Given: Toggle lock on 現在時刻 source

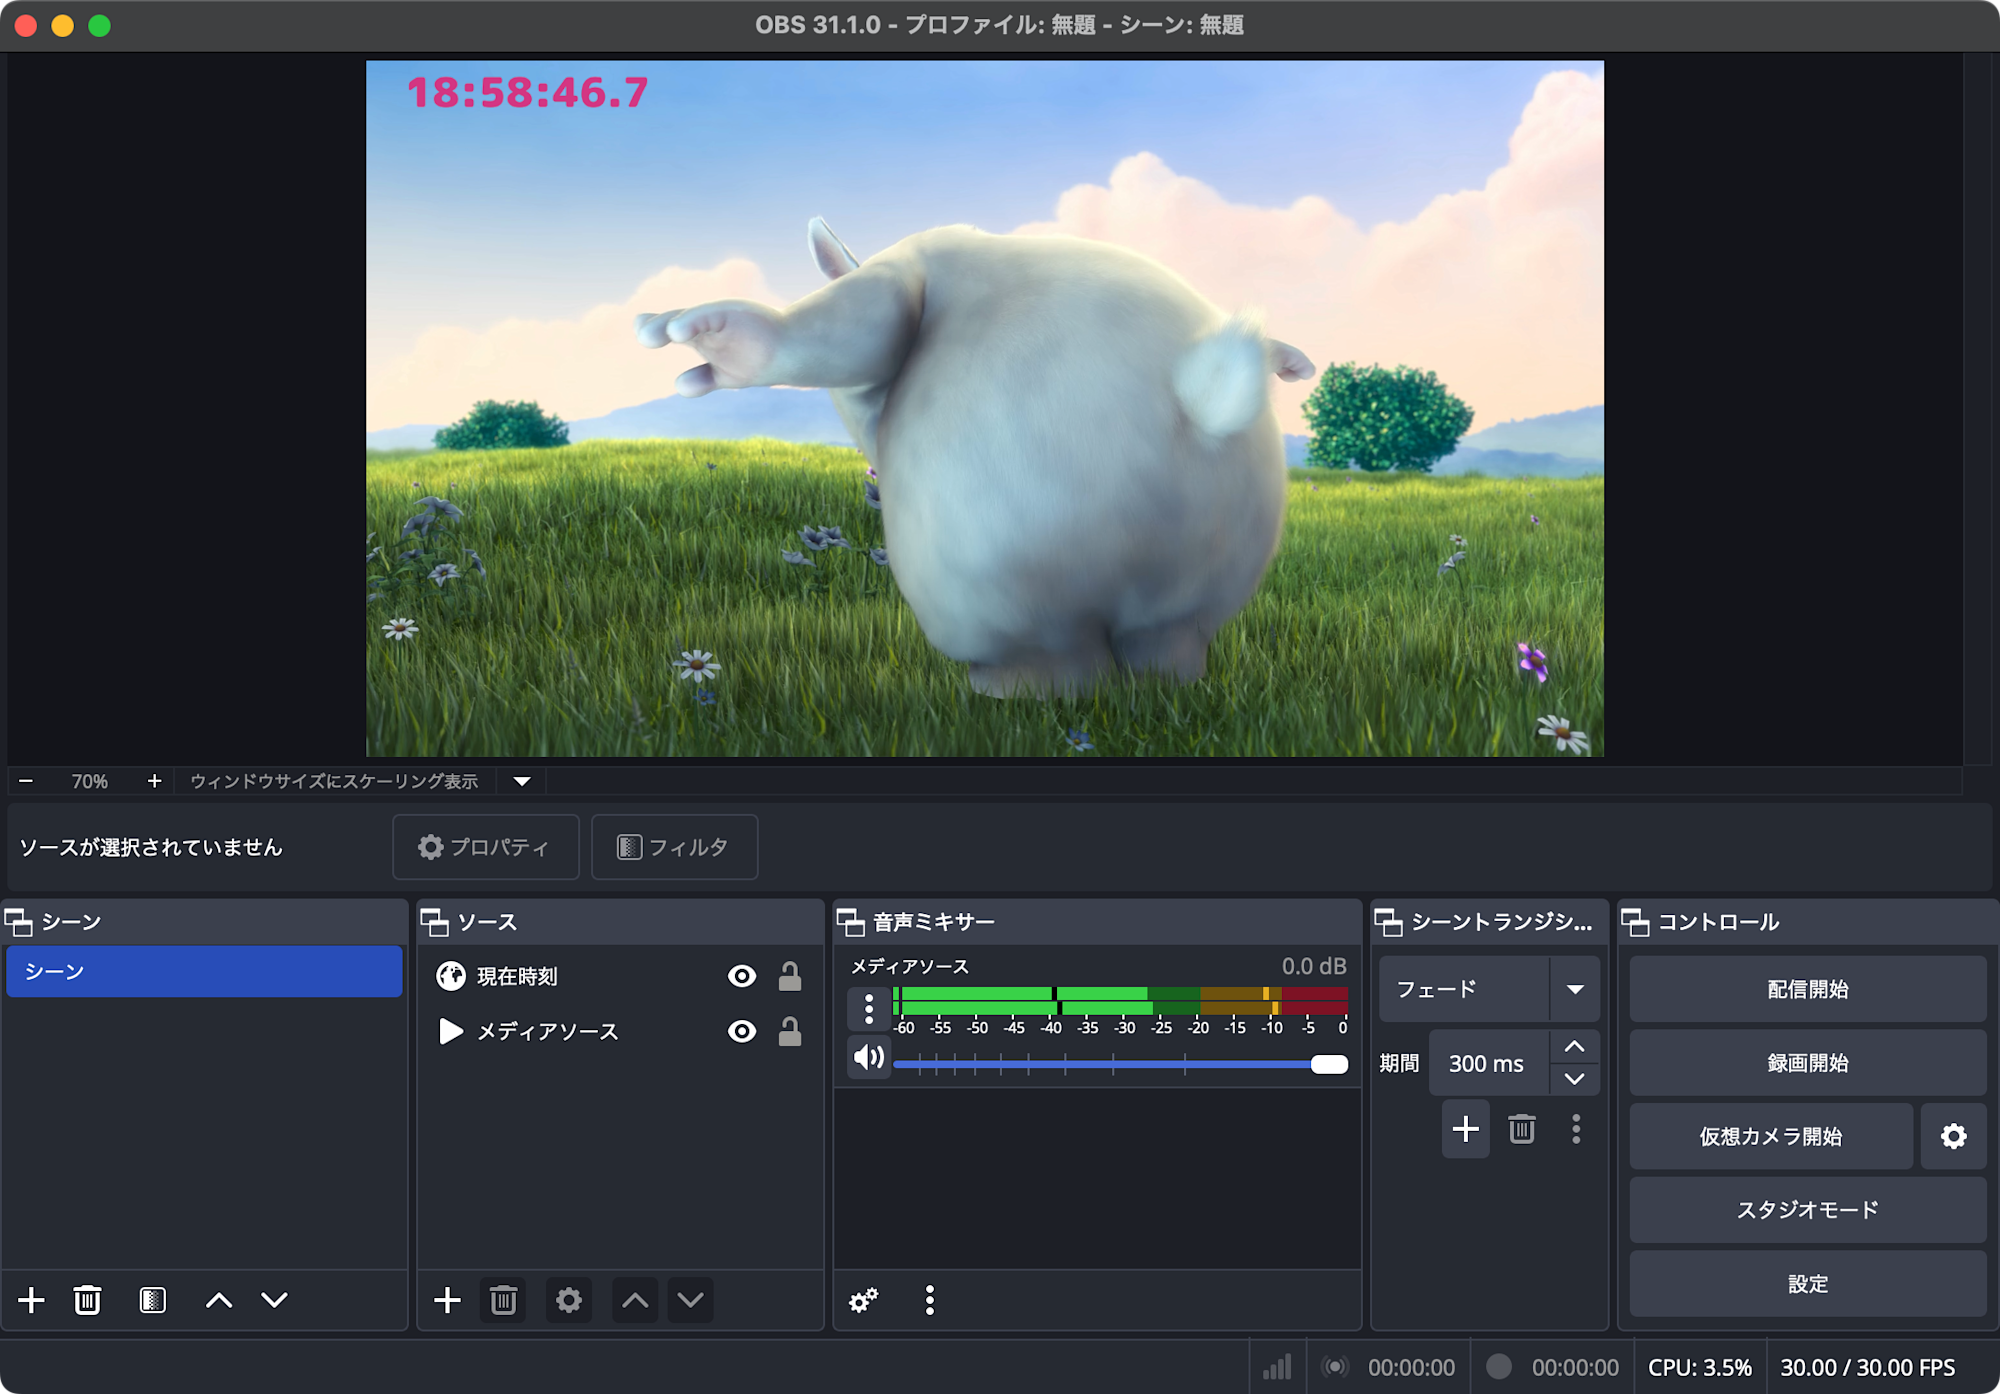Looking at the screenshot, I should pos(790,976).
